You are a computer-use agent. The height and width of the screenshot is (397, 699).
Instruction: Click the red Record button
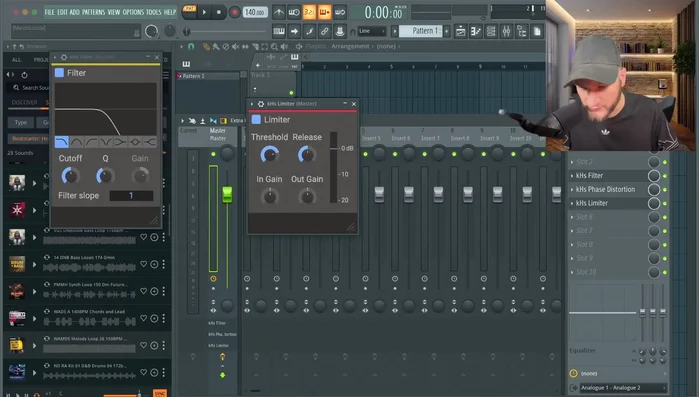tap(234, 12)
